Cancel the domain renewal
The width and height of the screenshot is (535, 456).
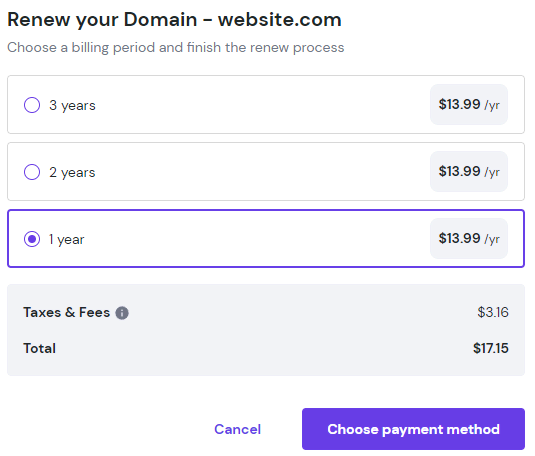(237, 429)
